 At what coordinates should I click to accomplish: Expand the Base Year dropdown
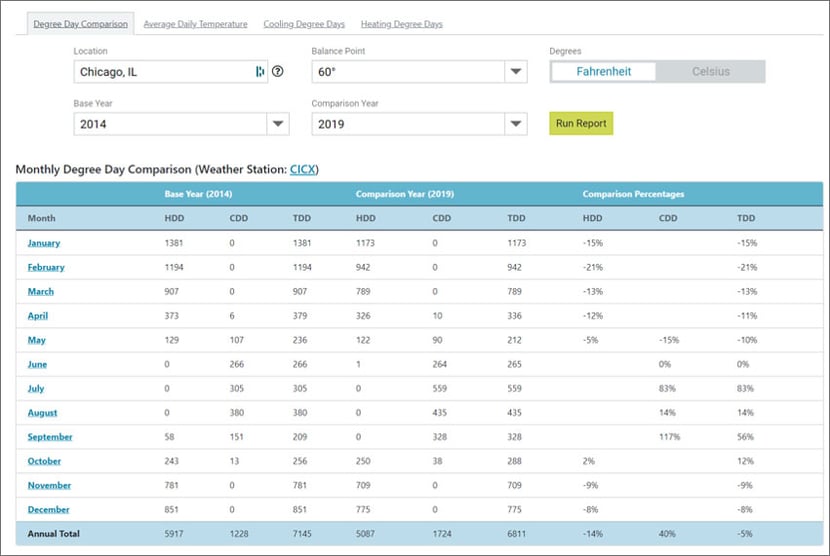[x=277, y=124]
